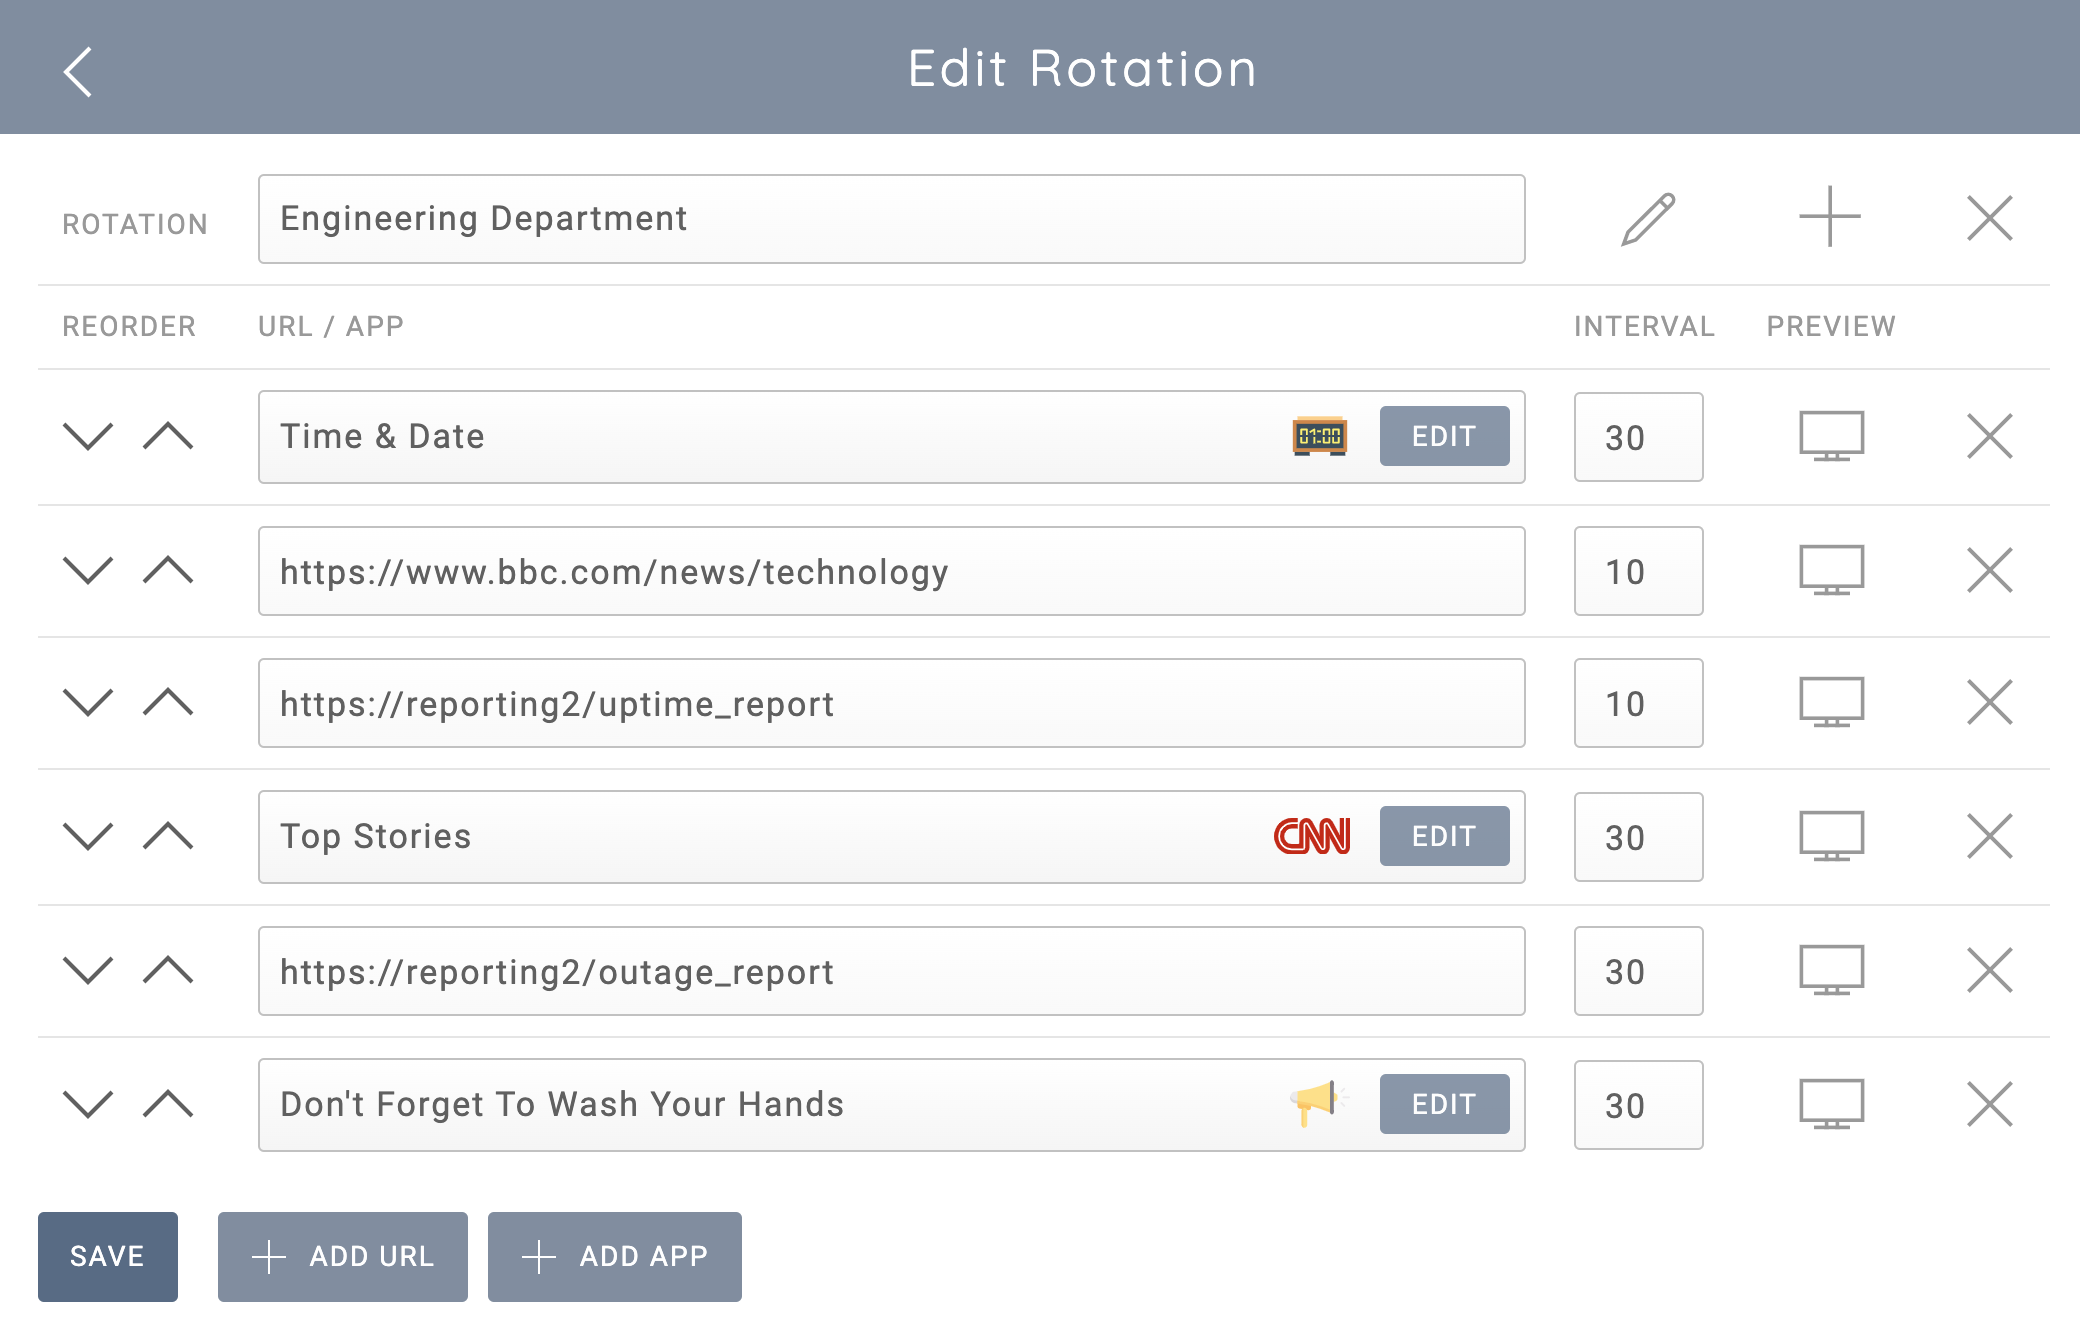Go back using the header arrow
Screen dimensions: 2080x1336
[x=78, y=72]
